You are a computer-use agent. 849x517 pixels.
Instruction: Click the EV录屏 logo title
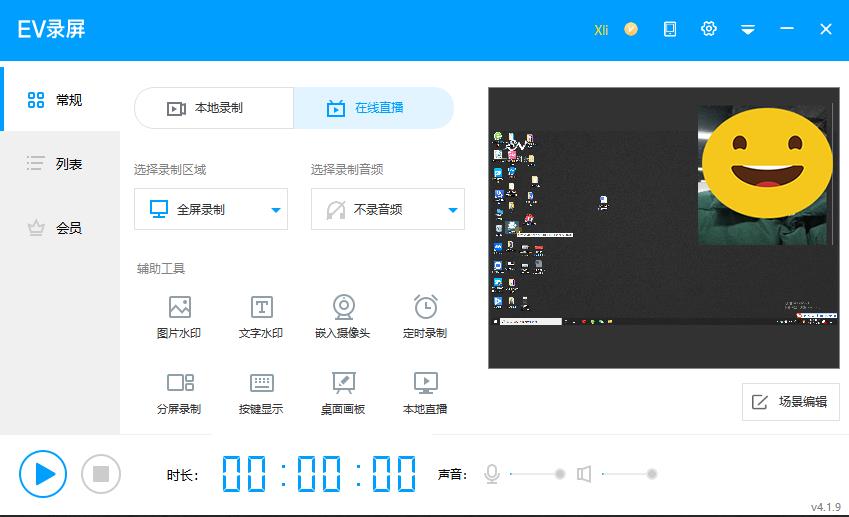coord(51,29)
